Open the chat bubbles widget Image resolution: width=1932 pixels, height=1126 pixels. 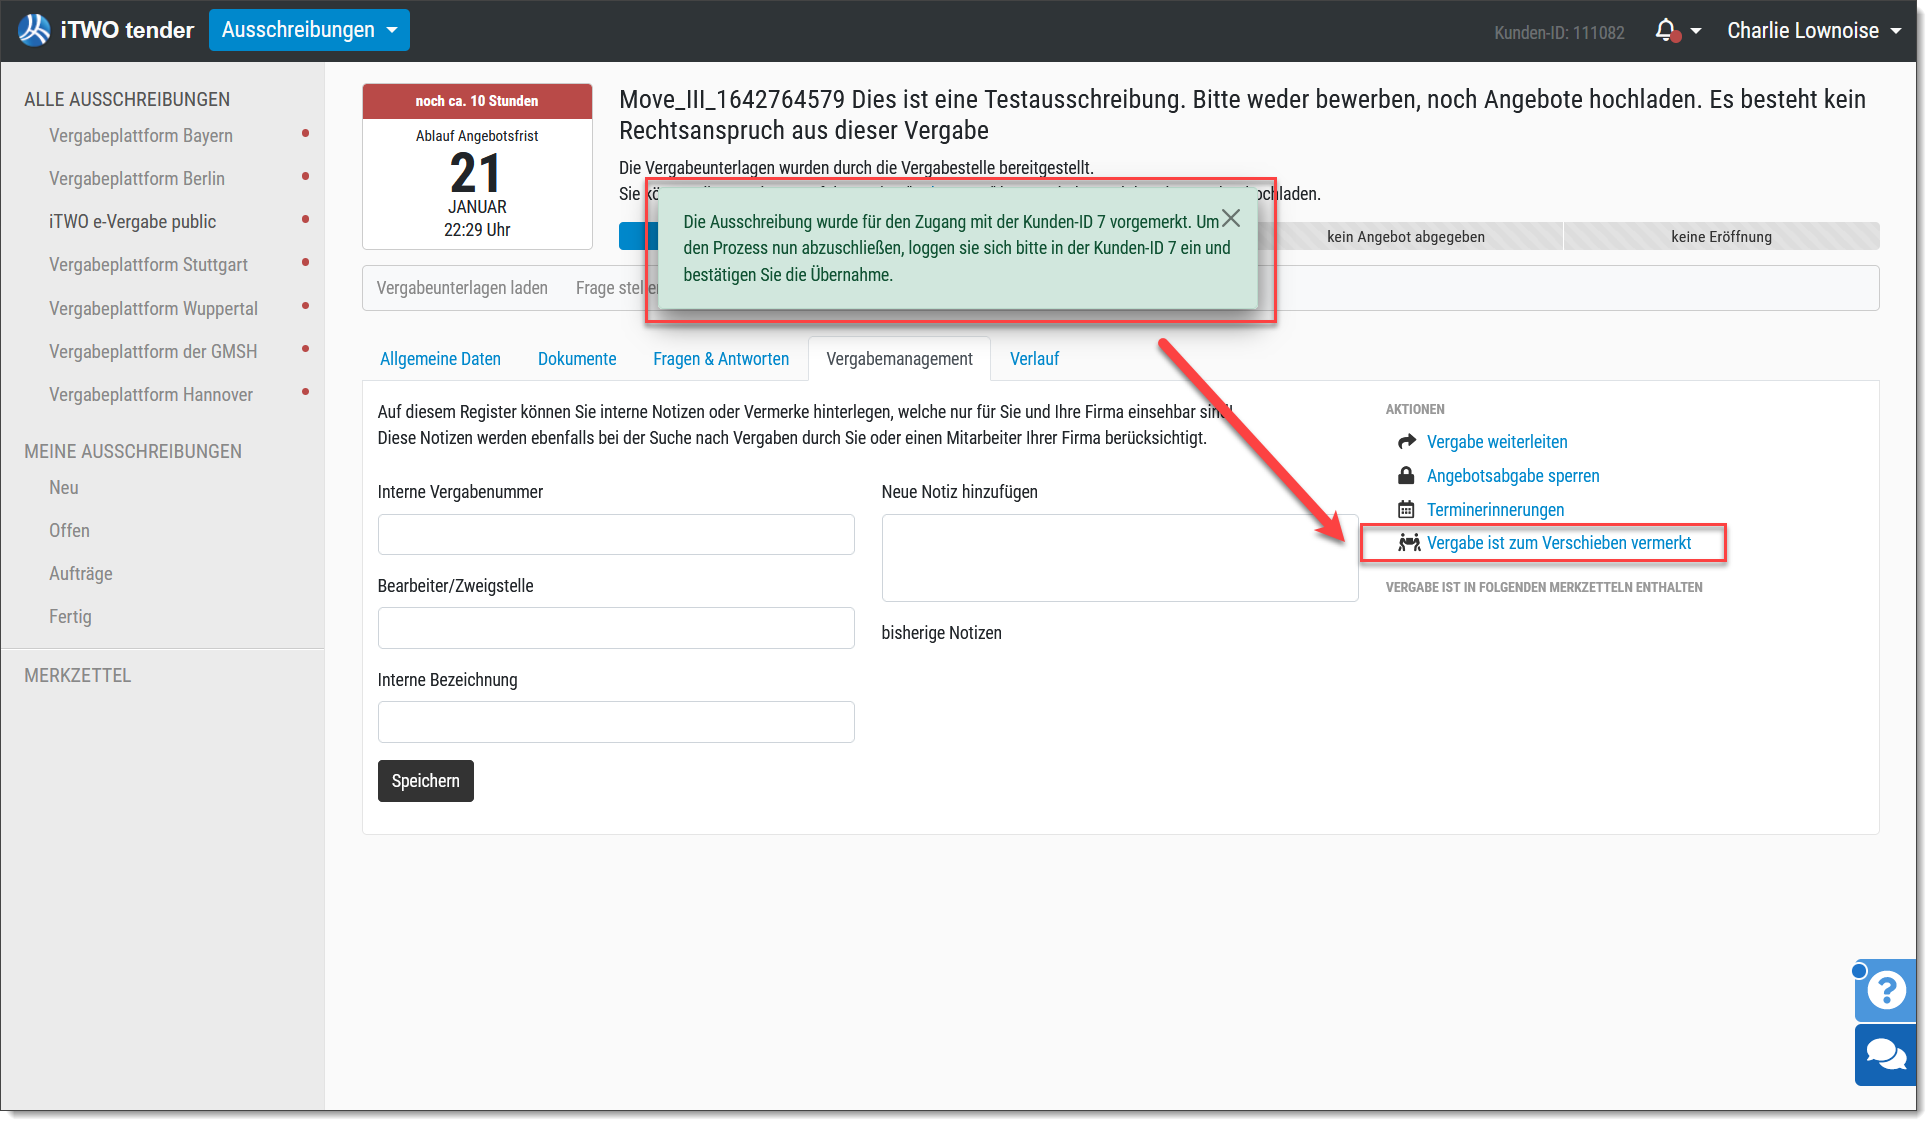coord(1886,1055)
